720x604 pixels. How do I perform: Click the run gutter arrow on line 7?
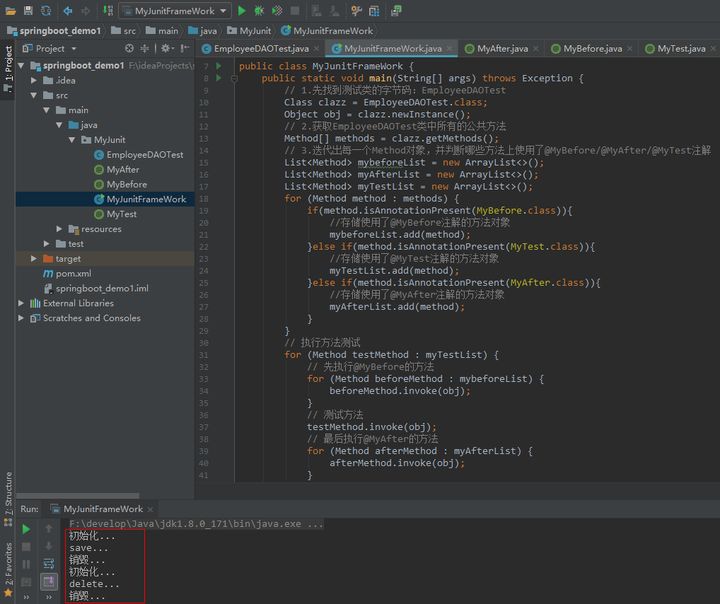coord(219,66)
